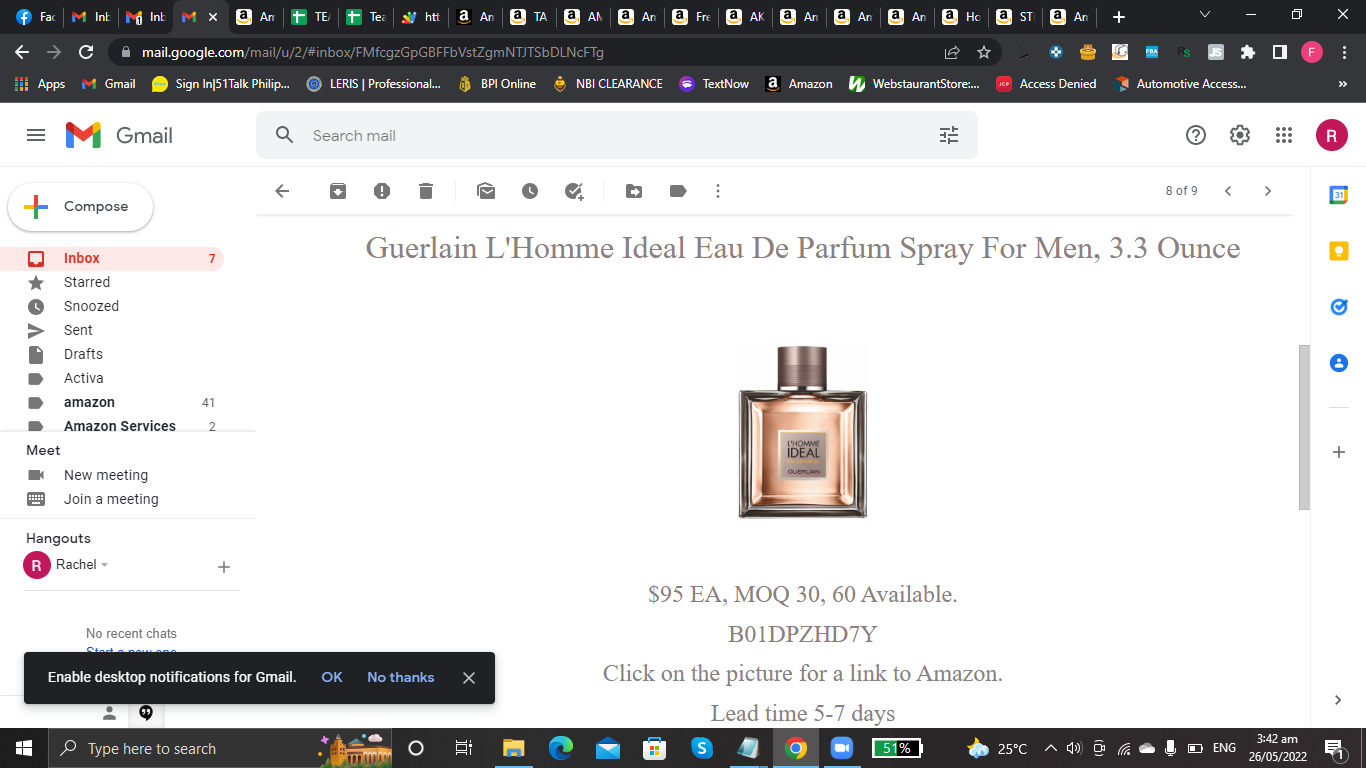This screenshot has width=1366, height=768.
Task: Mark the email as unread
Action: 486,191
